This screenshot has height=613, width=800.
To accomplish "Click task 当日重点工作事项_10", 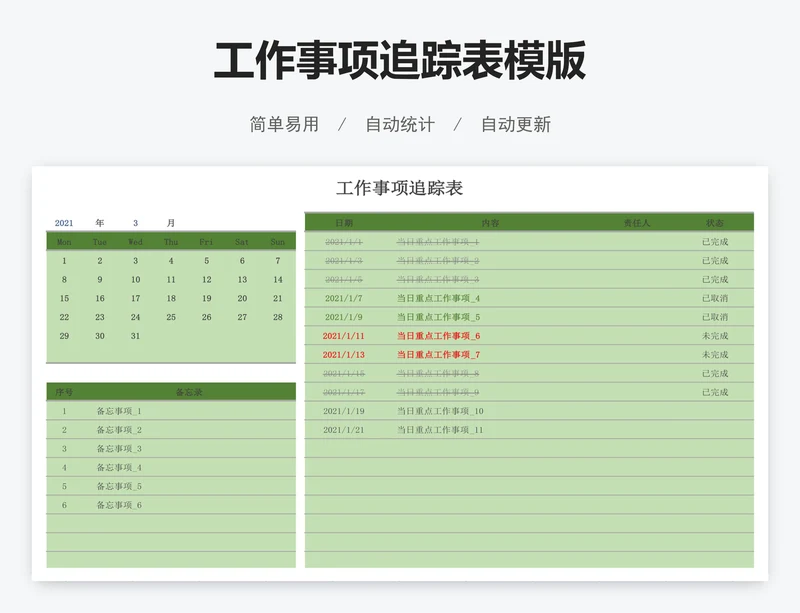I will (440, 411).
